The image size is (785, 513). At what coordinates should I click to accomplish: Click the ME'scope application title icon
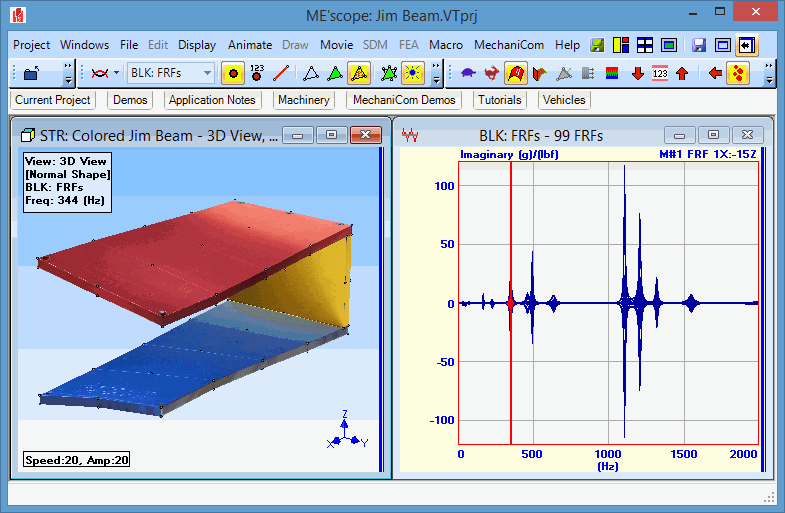click(x=19, y=15)
